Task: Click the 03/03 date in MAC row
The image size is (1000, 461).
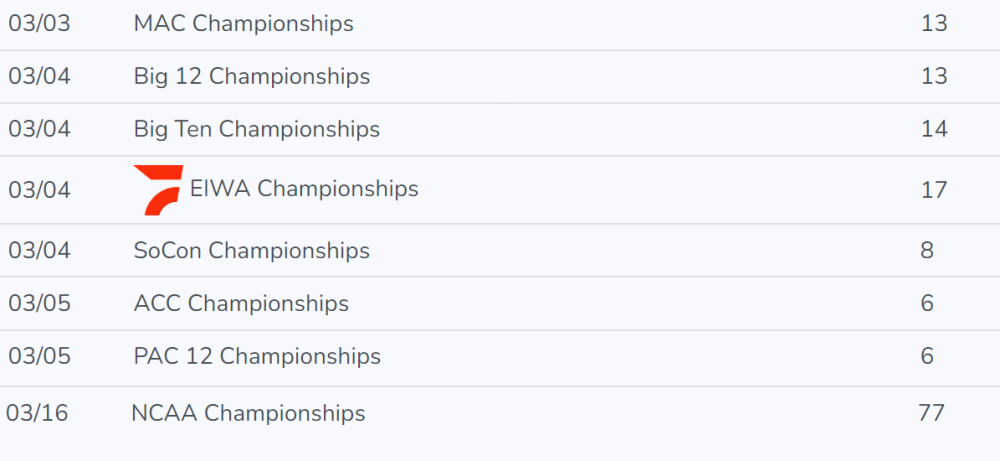Action: pyautogui.click(x=40, y=24)
